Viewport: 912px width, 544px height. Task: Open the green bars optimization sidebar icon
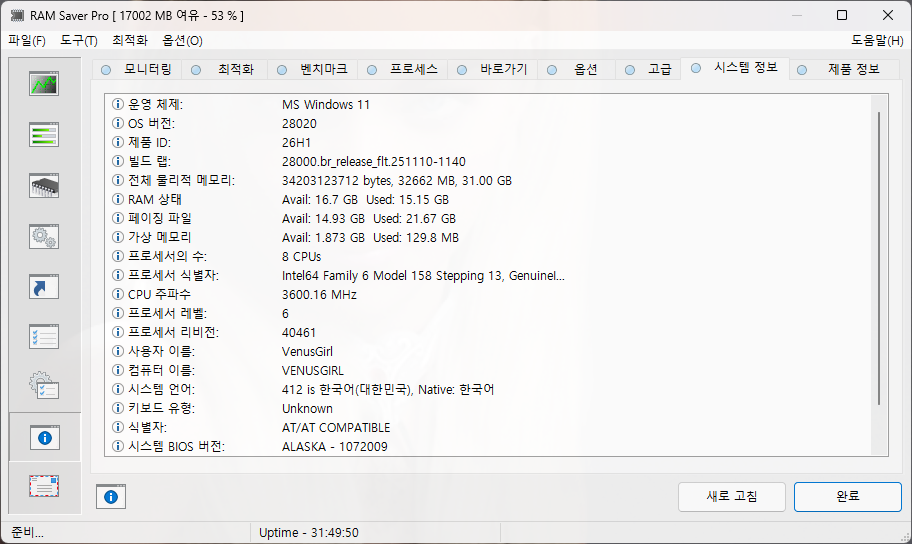coord(44,135)
